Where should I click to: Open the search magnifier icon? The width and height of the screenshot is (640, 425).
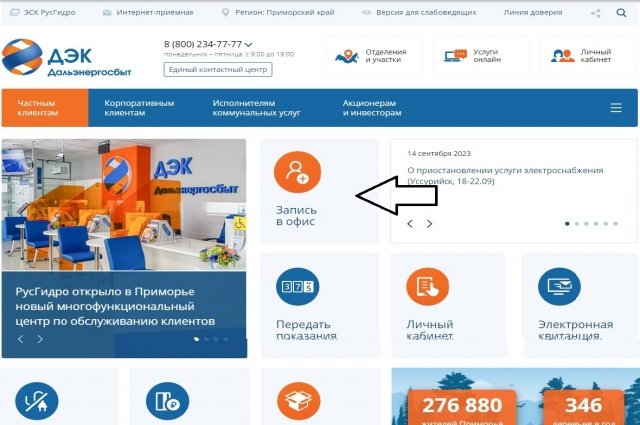(621, 13)
